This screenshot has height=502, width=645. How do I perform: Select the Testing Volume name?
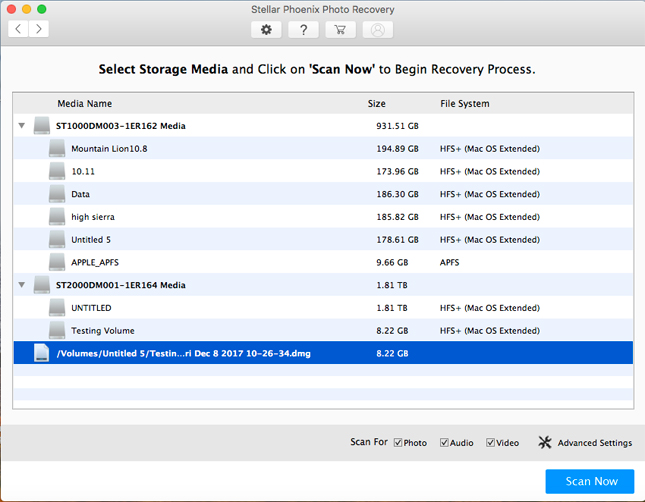(103, 331)
